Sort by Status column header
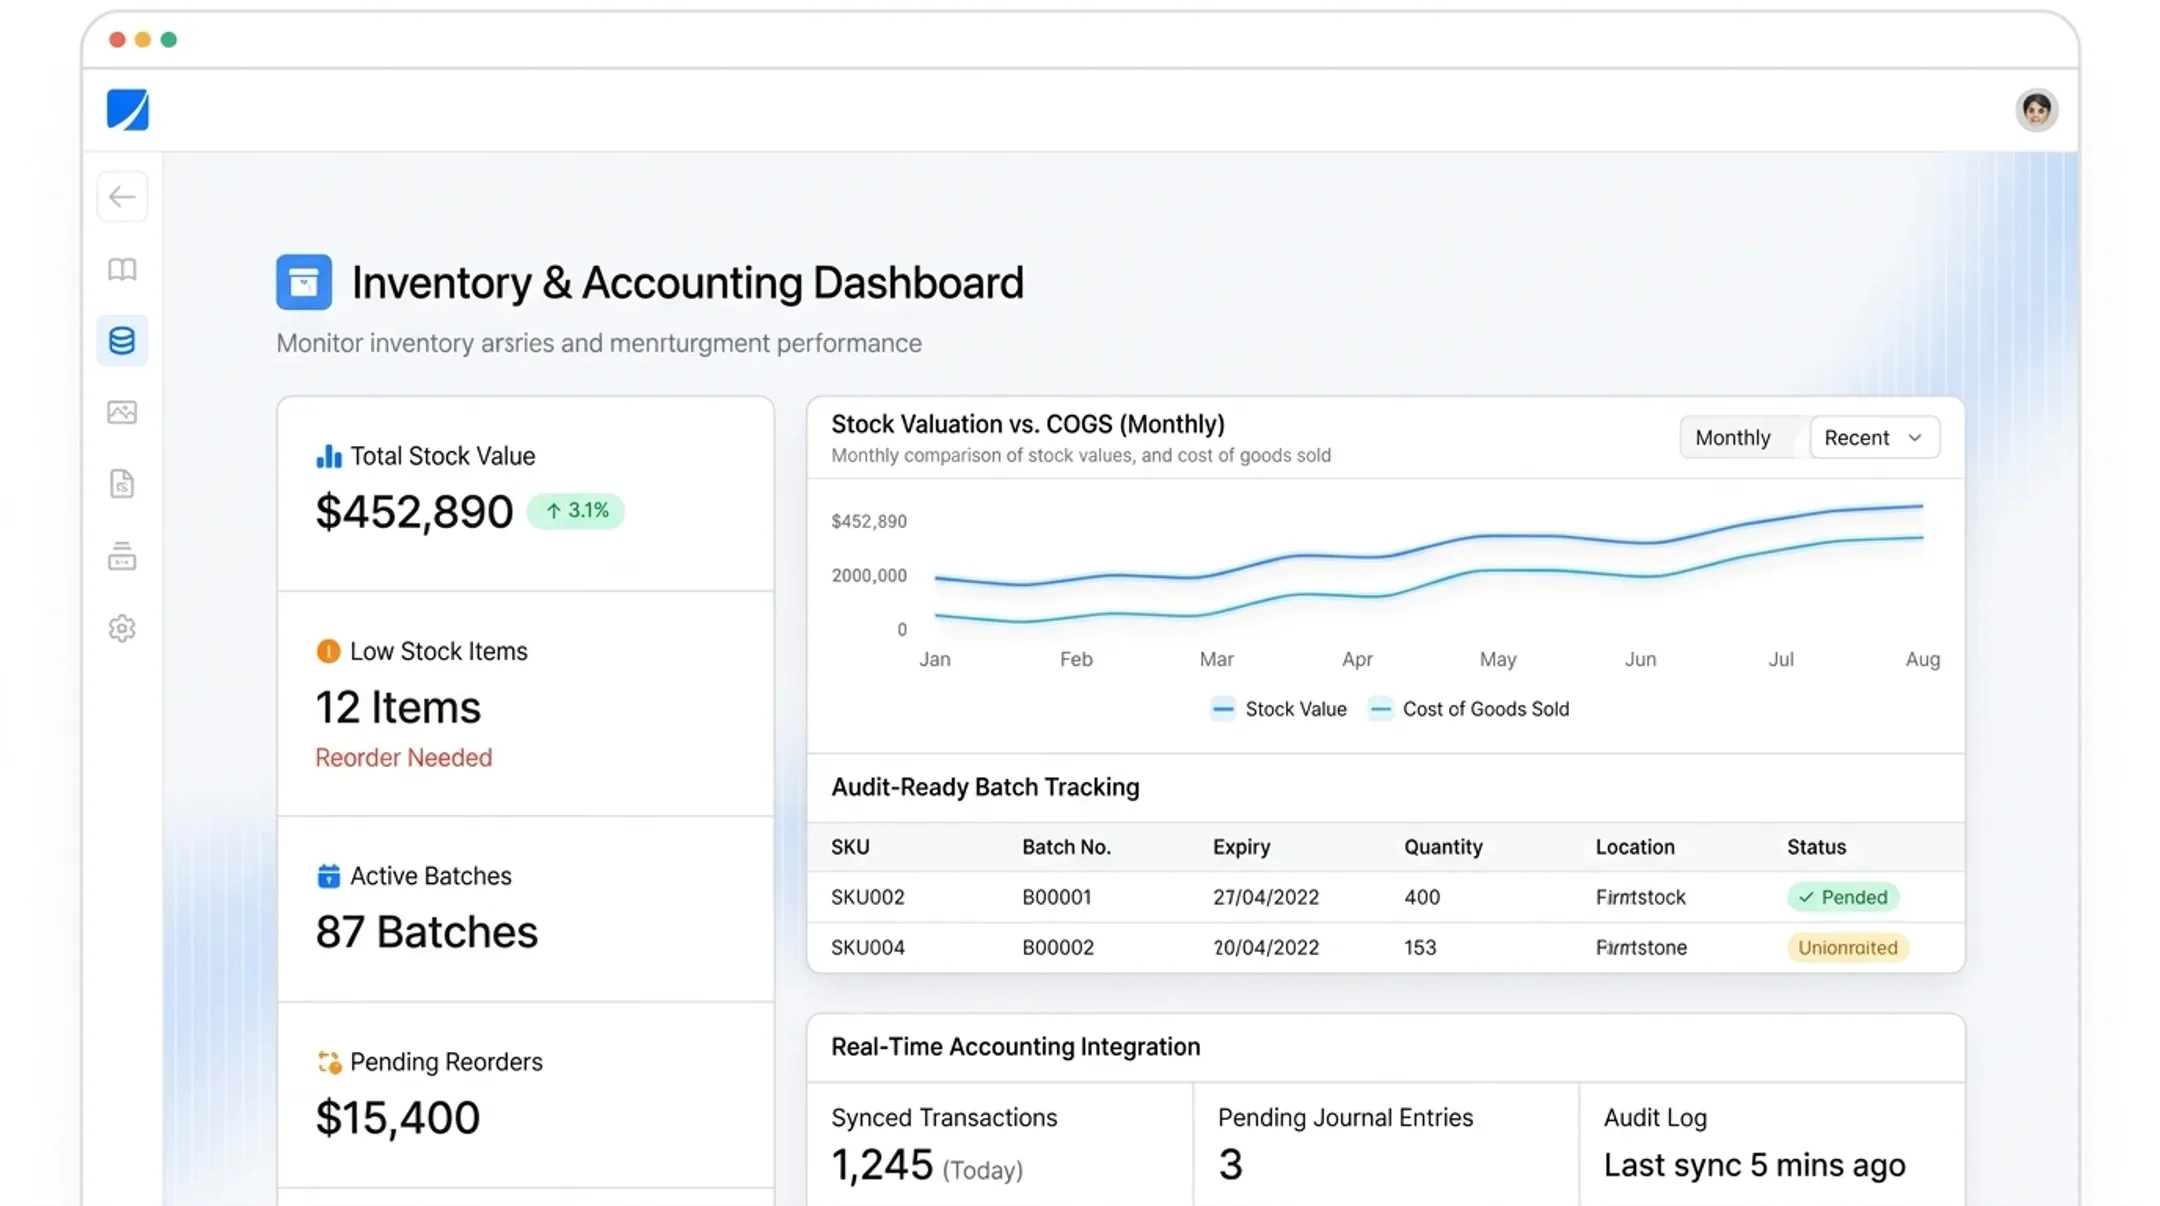The width and height of the screenshot is (2160, 1206). point(1816,847)
